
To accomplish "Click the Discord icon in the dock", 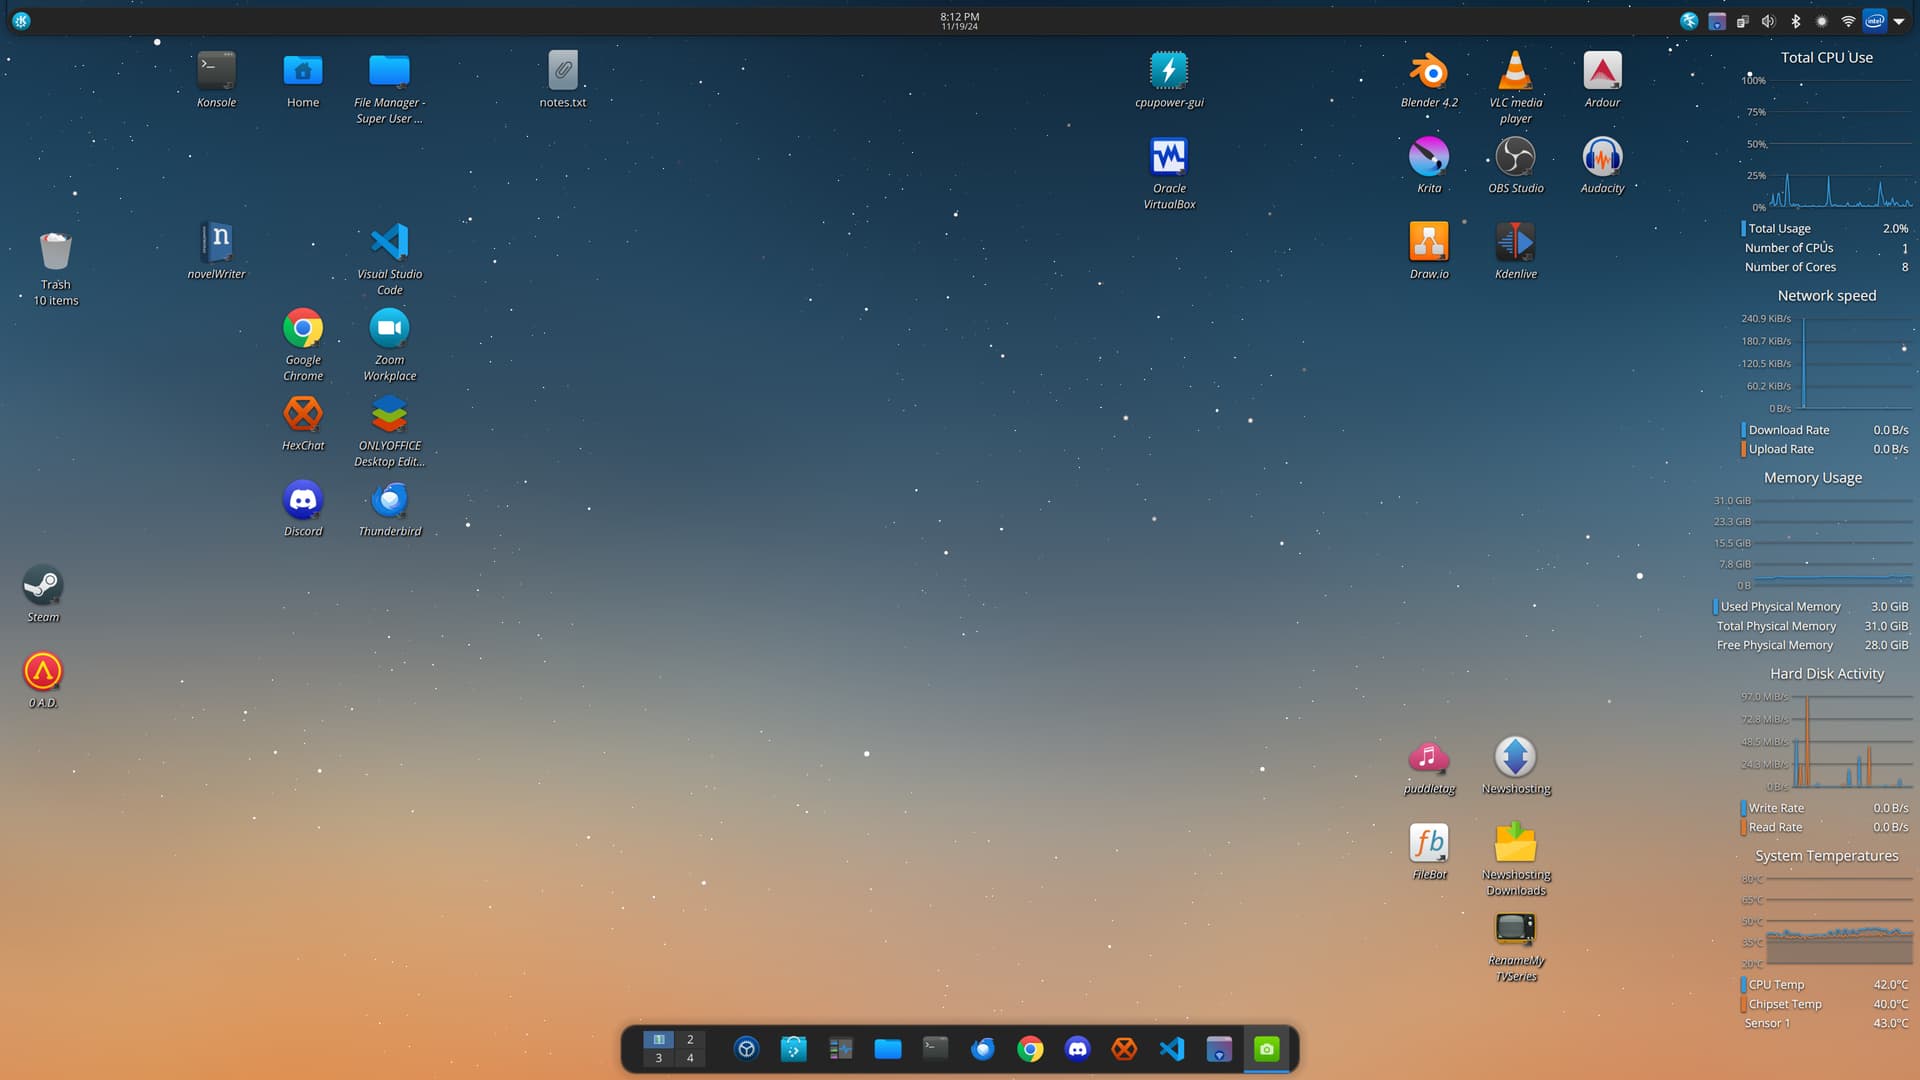I will pyautogui.click(x=1077, y=1049).
